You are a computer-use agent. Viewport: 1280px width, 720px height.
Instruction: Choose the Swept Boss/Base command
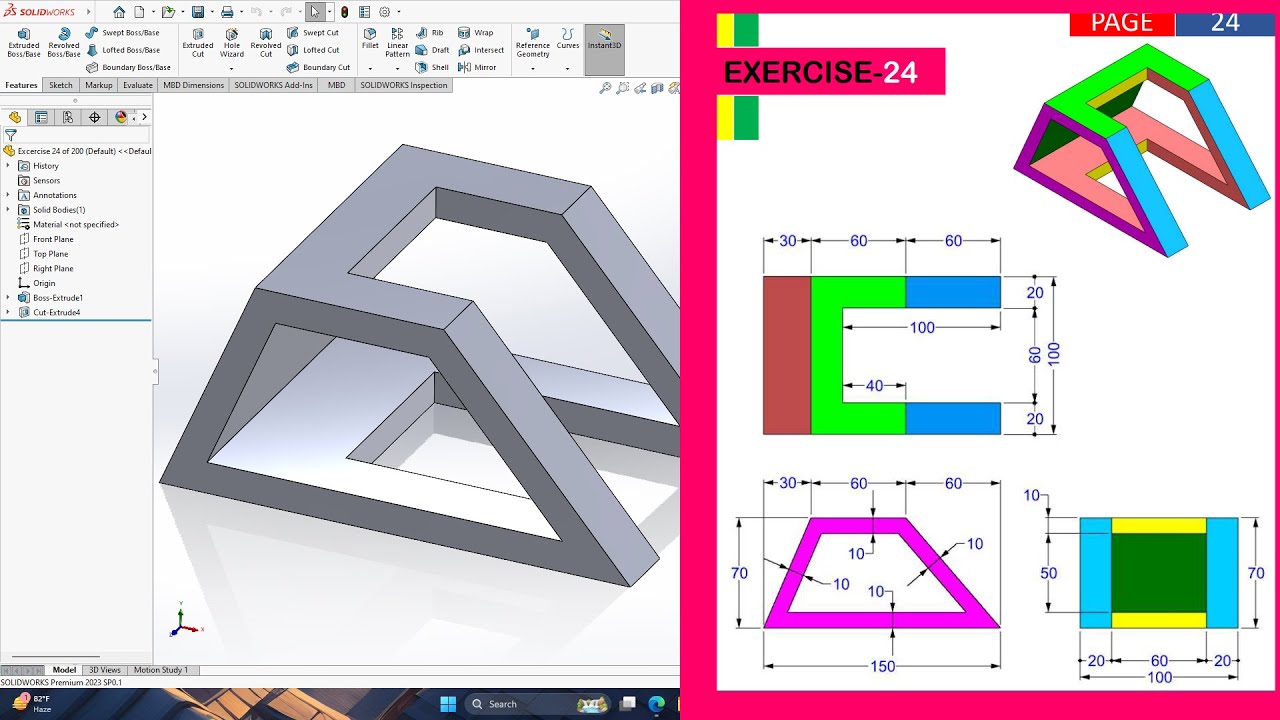click(x=122, y=33)
